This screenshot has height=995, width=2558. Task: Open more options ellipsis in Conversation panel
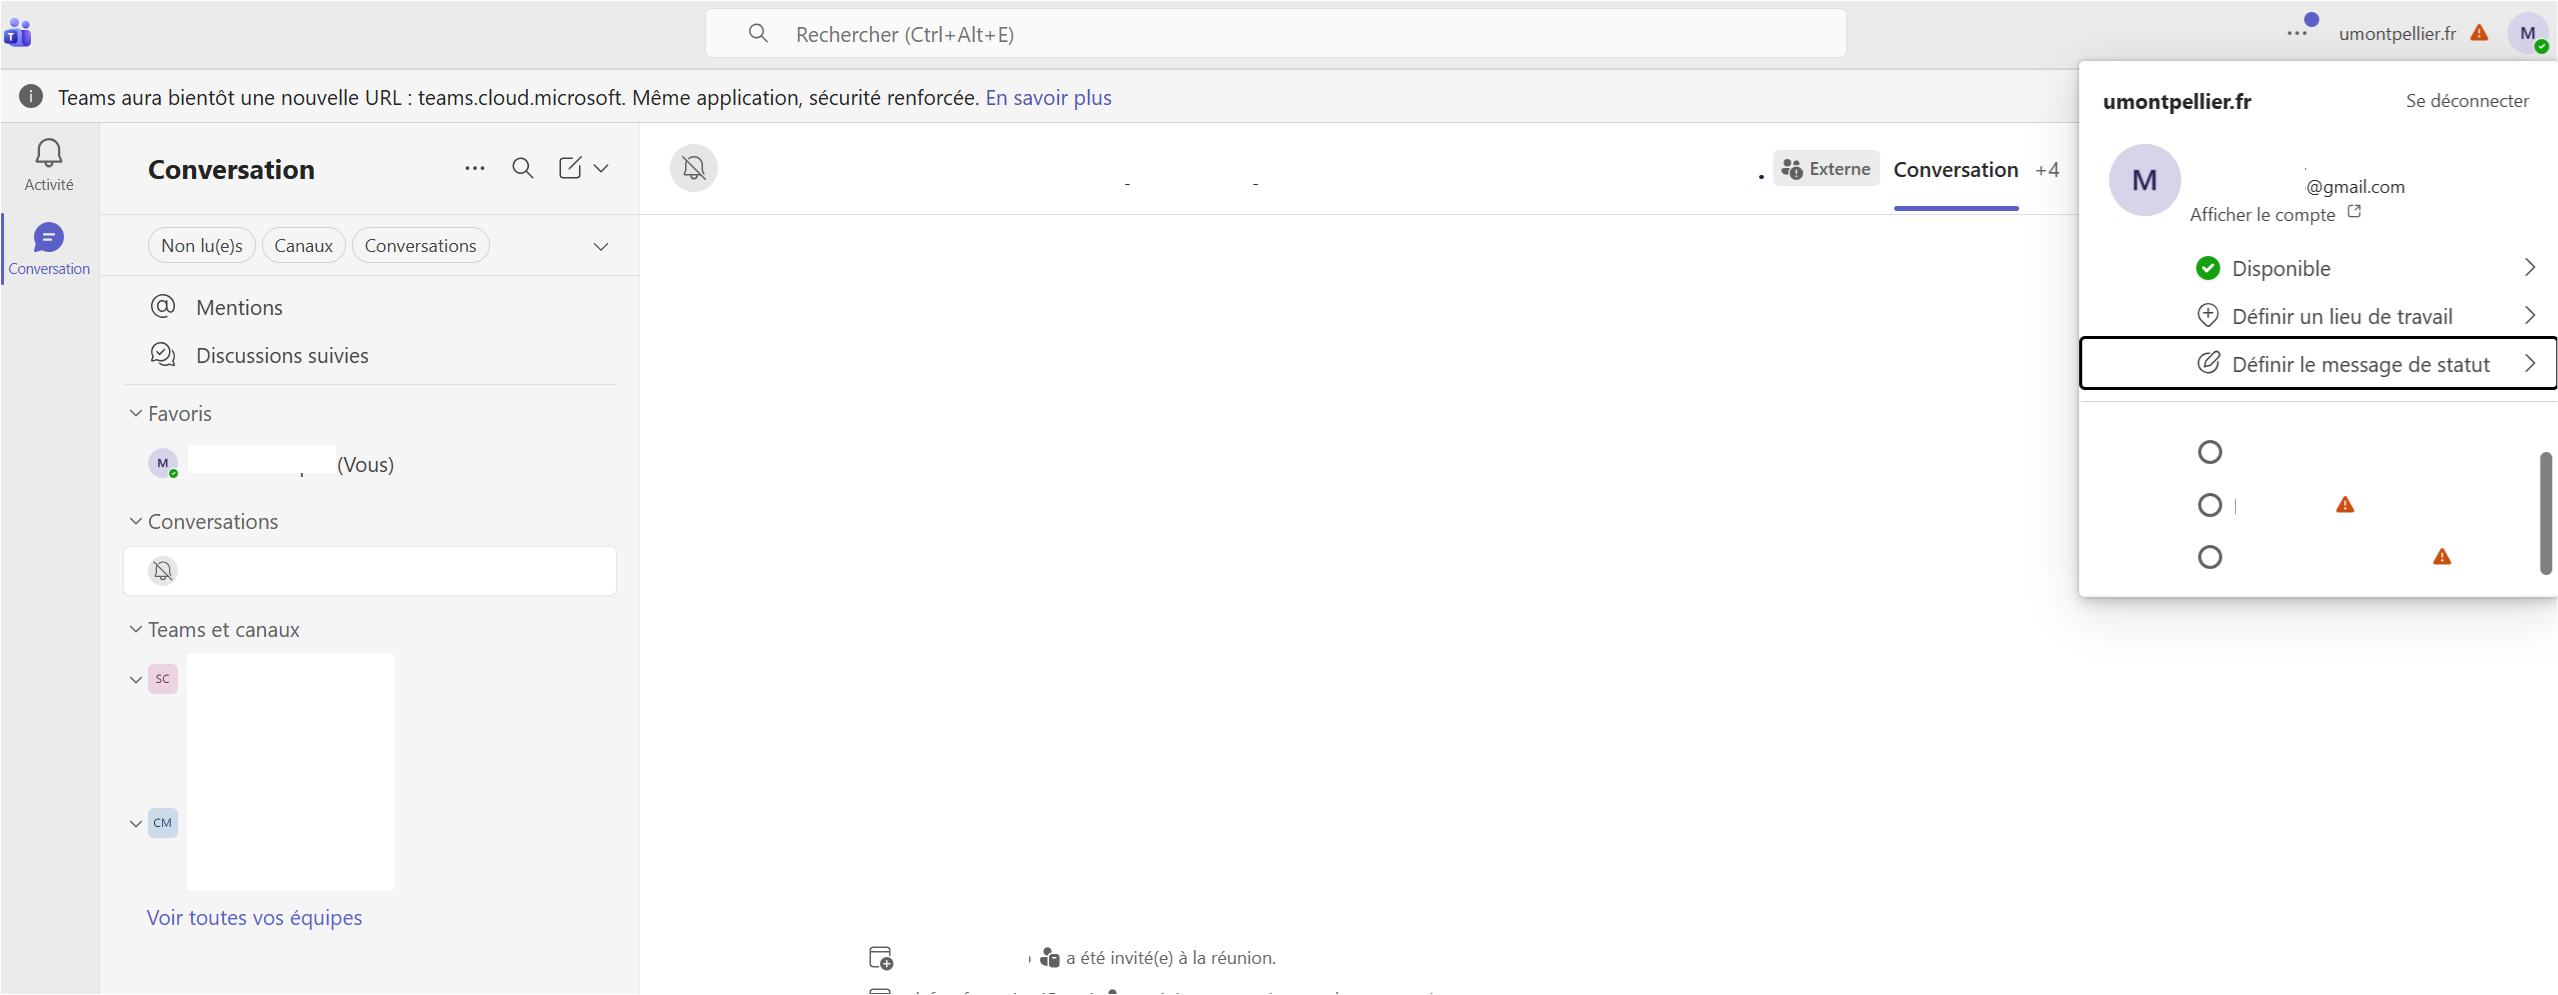475,168
